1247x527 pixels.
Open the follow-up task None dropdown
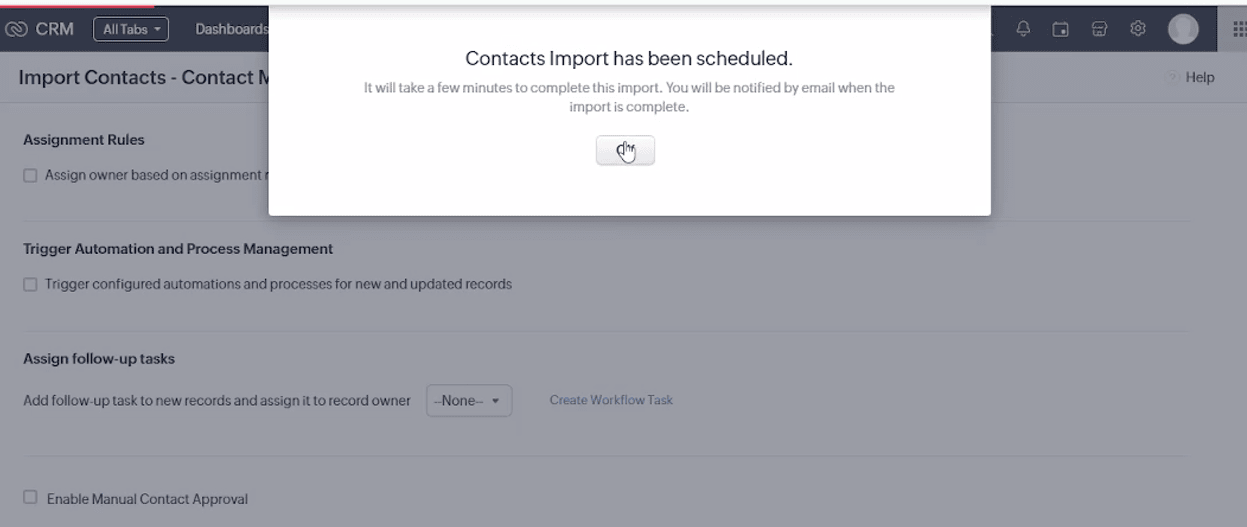[469, 400]
